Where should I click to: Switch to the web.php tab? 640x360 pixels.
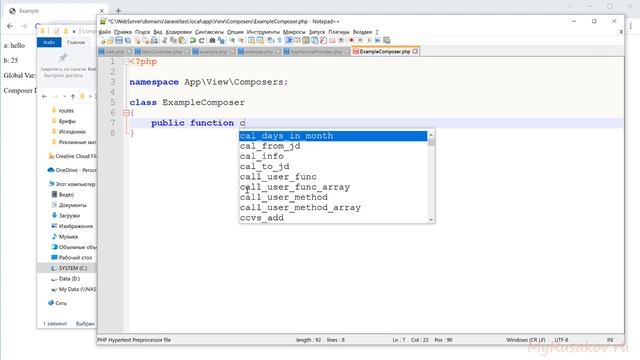pyautogui.click(x=114, y=52)
